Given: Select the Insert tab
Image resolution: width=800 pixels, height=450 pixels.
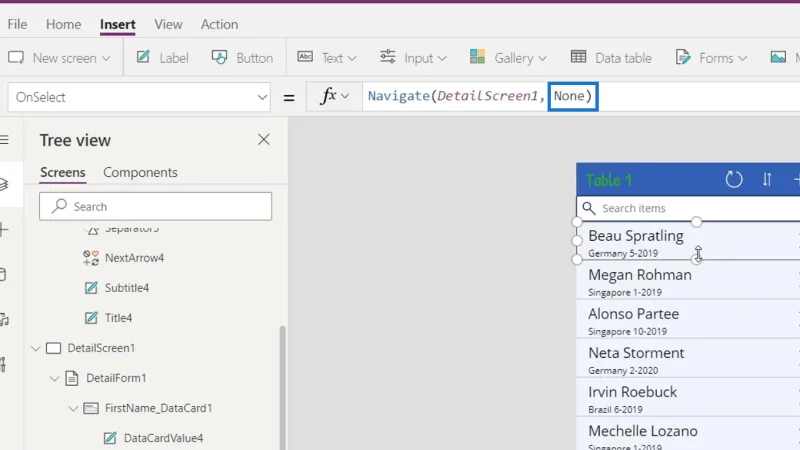Looking at the screenshot, I should [x=117, y=24].
